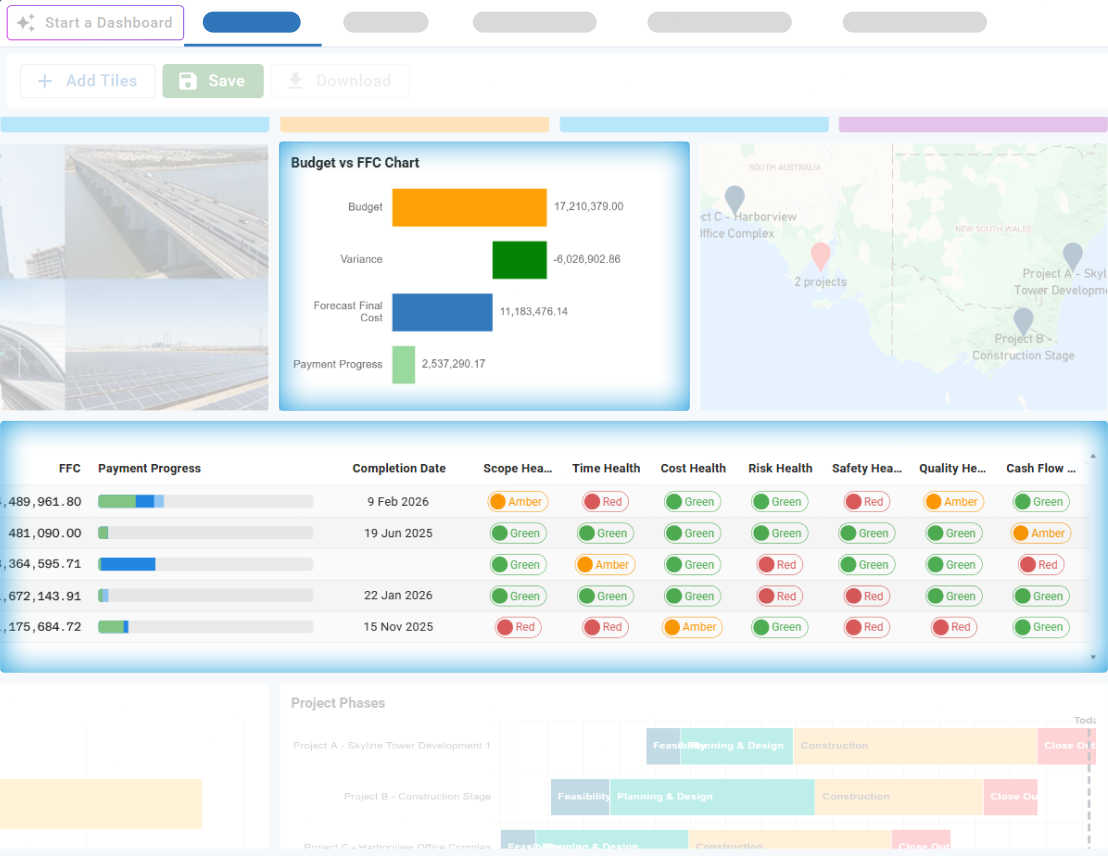Click the orange Budget bar in the chart
The height and width of the screenshot is (856, 1108).
pos(468,207)
